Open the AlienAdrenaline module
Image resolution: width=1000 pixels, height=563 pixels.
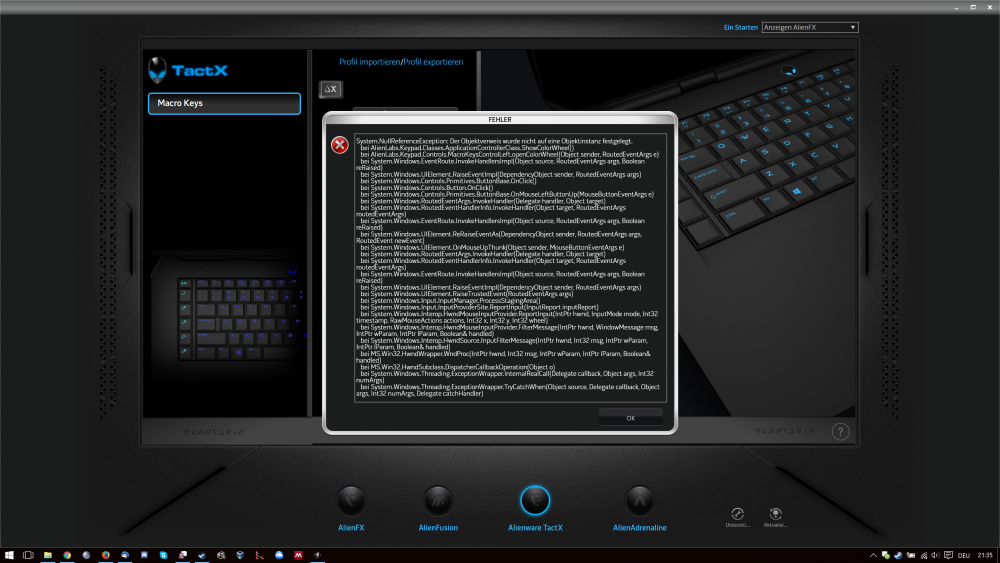(640, 499)
